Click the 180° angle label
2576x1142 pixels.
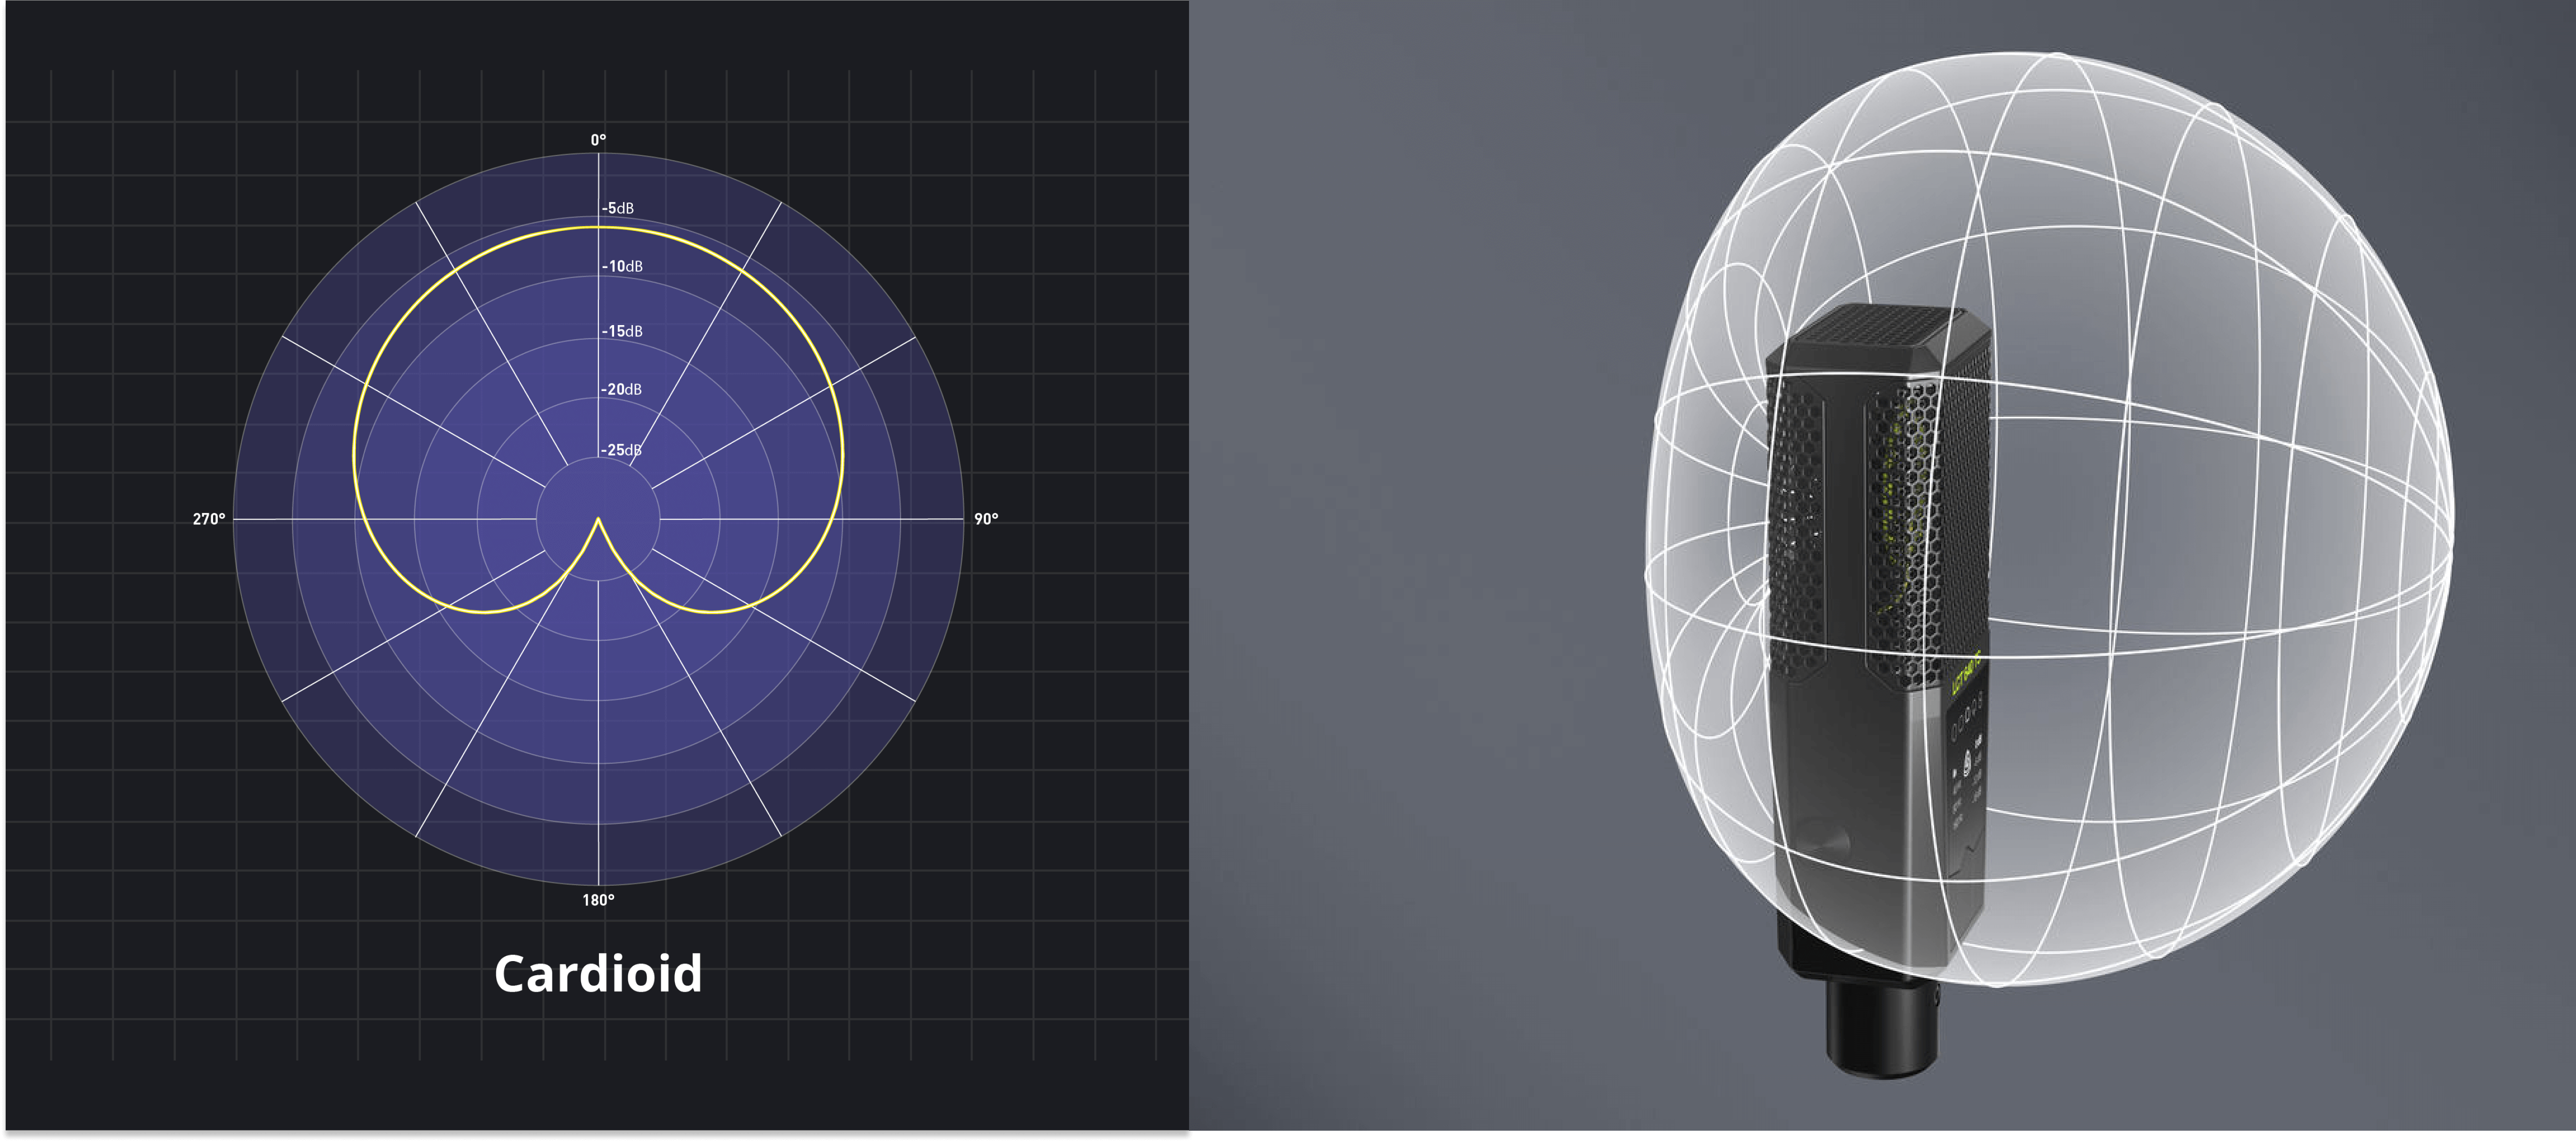[598, 900]
